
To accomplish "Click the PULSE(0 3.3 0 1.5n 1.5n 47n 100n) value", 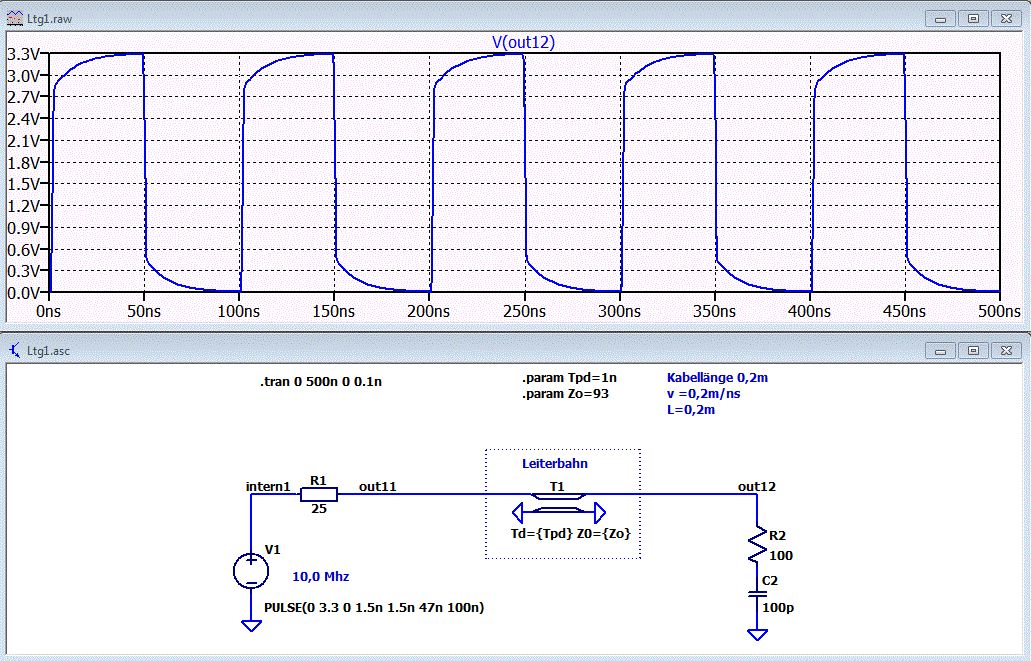I will 374,607.
